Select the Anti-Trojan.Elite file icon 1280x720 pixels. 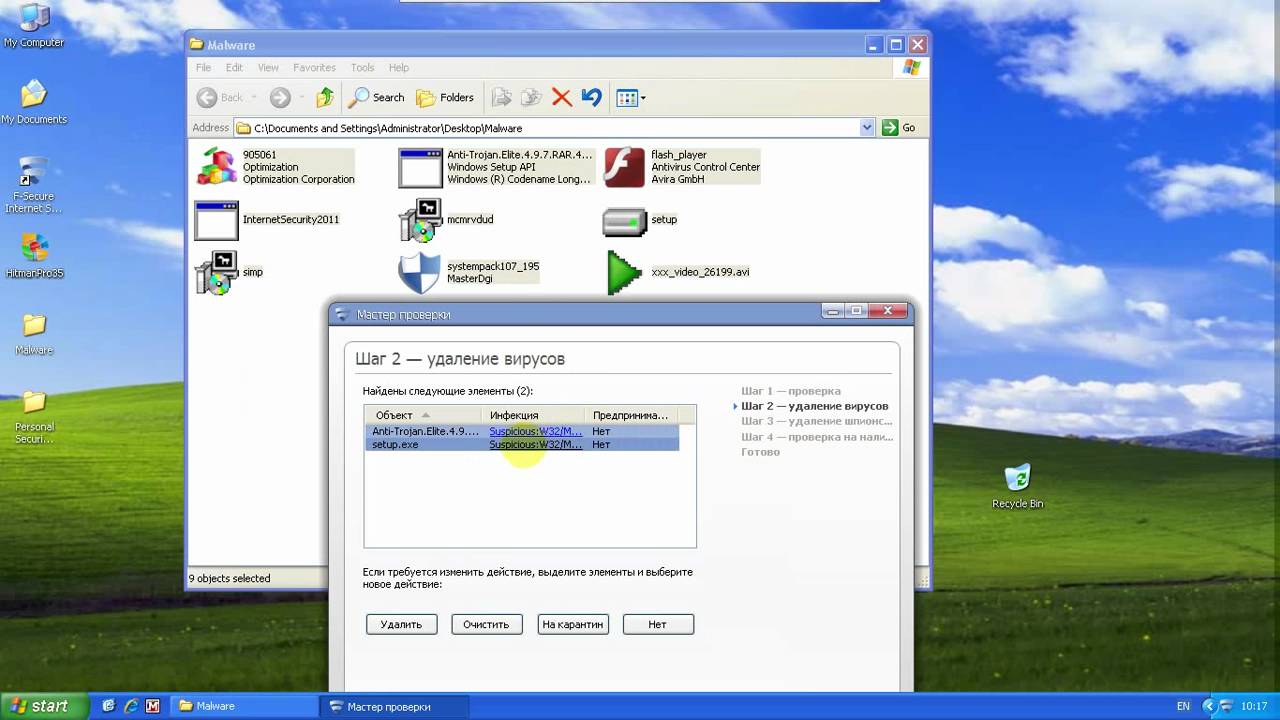click(420, 167)
